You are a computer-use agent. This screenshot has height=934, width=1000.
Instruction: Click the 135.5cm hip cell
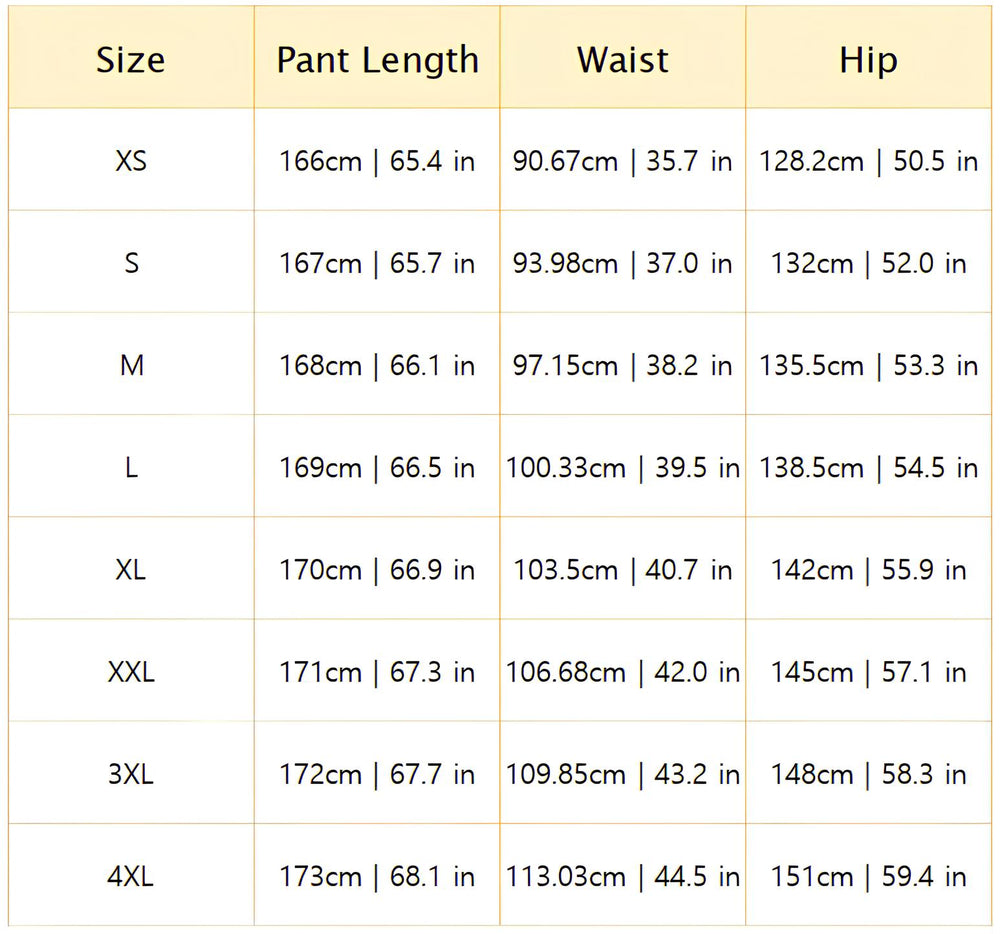(x=868, y=366)
